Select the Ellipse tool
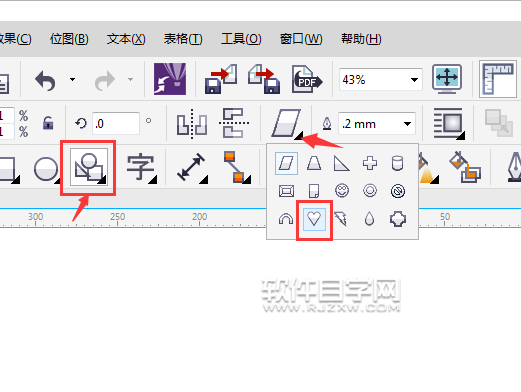The width and height of the screenshot is (521, 392). click(46, 169)
